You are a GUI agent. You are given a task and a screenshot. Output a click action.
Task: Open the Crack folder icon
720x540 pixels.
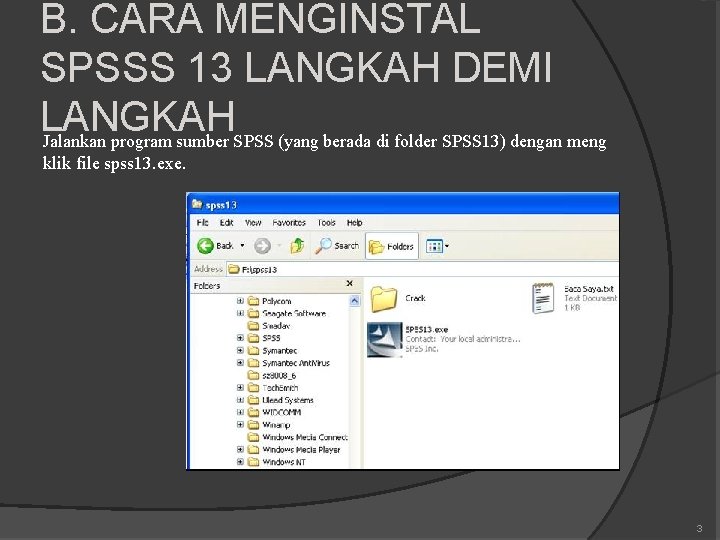[x=384, y=299]
